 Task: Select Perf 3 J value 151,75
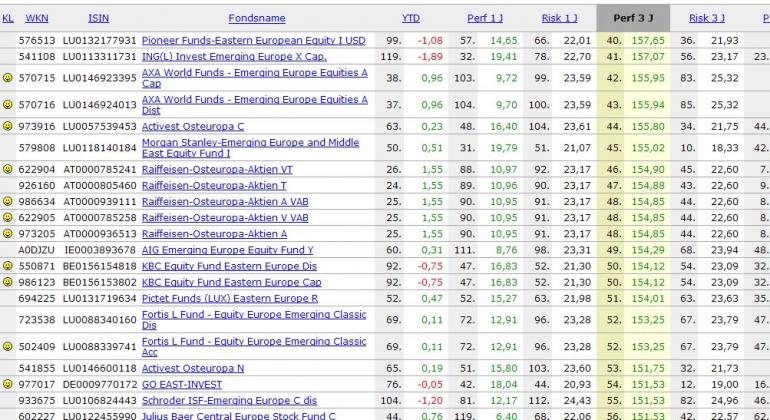click(648, 368)
